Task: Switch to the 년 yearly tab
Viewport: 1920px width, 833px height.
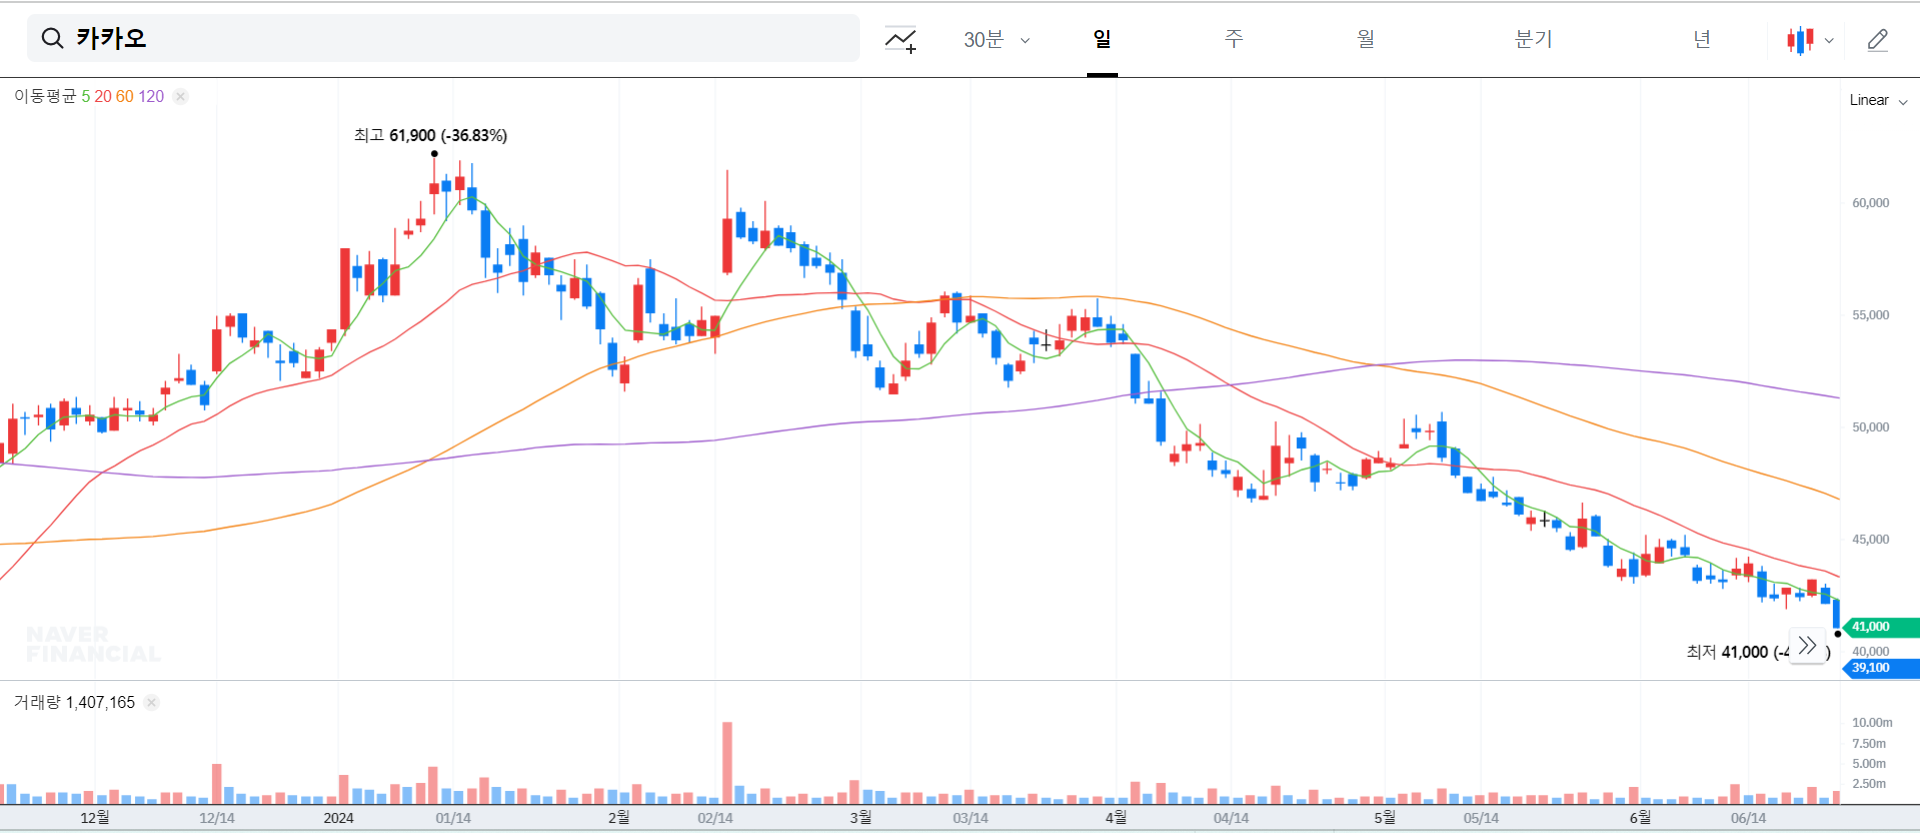Action: pyautogui.click(x=1702, y=39)
